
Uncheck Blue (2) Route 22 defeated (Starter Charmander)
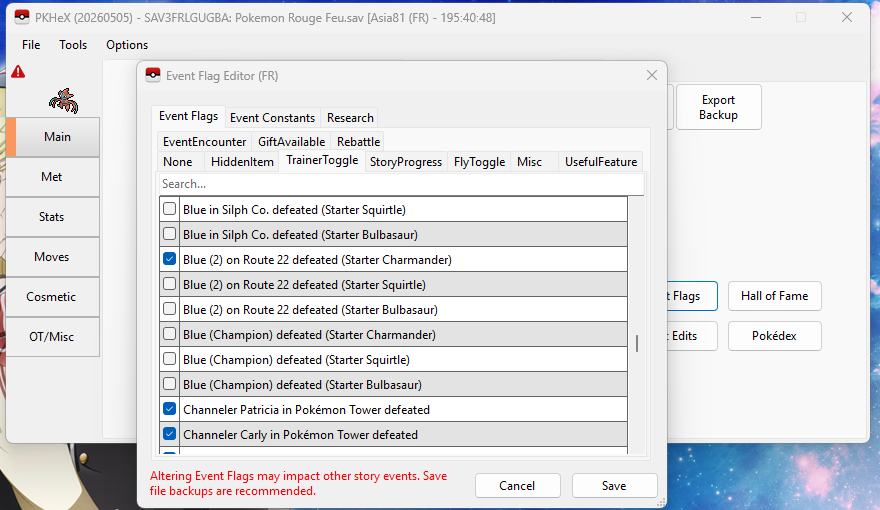point(169,259)
